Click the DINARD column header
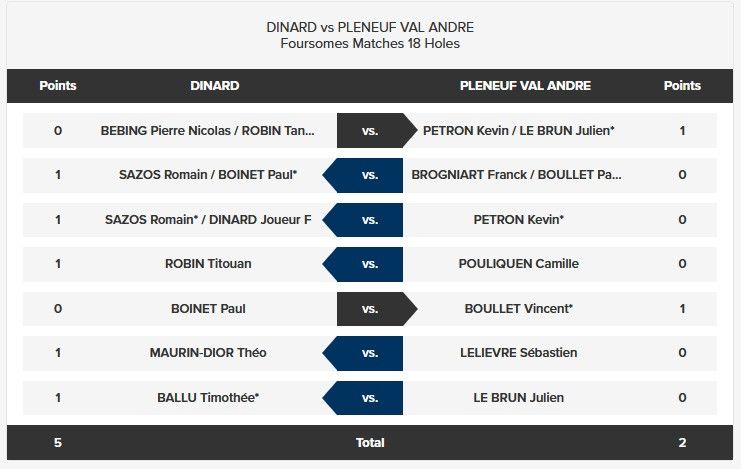The width and height of the screenshot is (741, 469). (215, 86)
